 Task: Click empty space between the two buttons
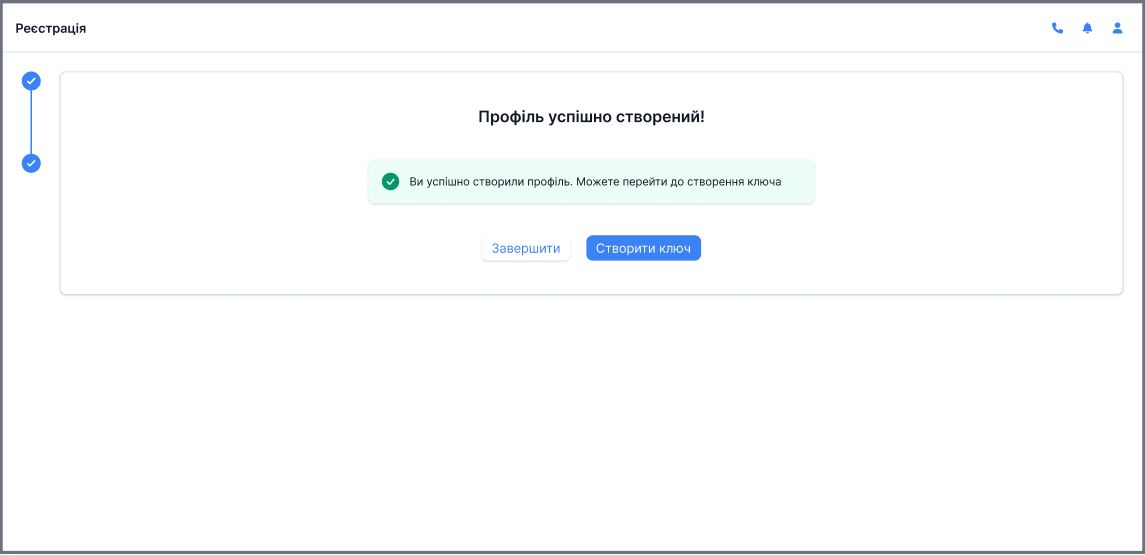(x=578, y=248)
